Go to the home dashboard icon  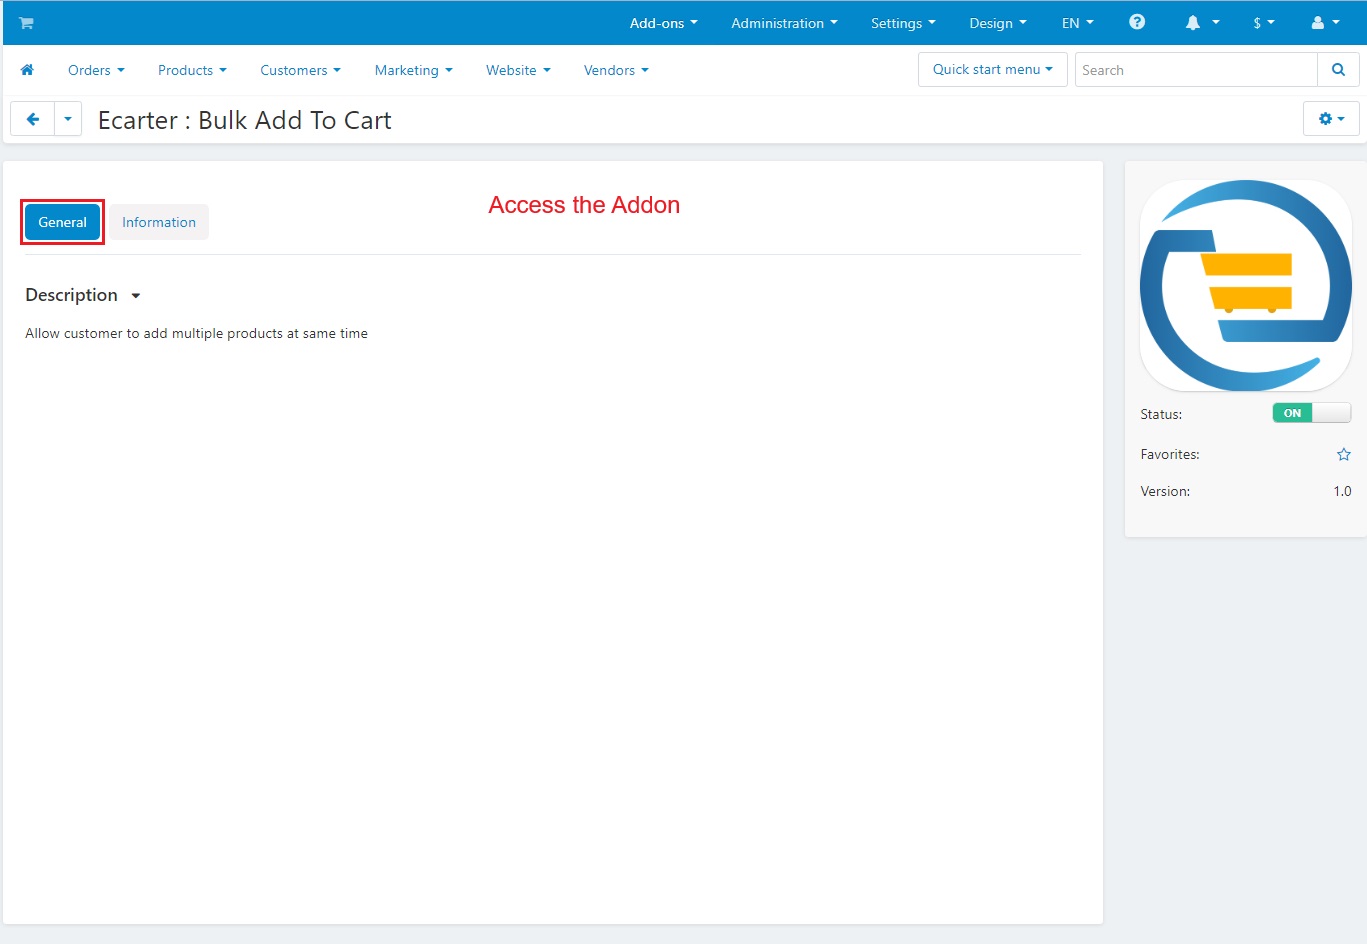27,70
